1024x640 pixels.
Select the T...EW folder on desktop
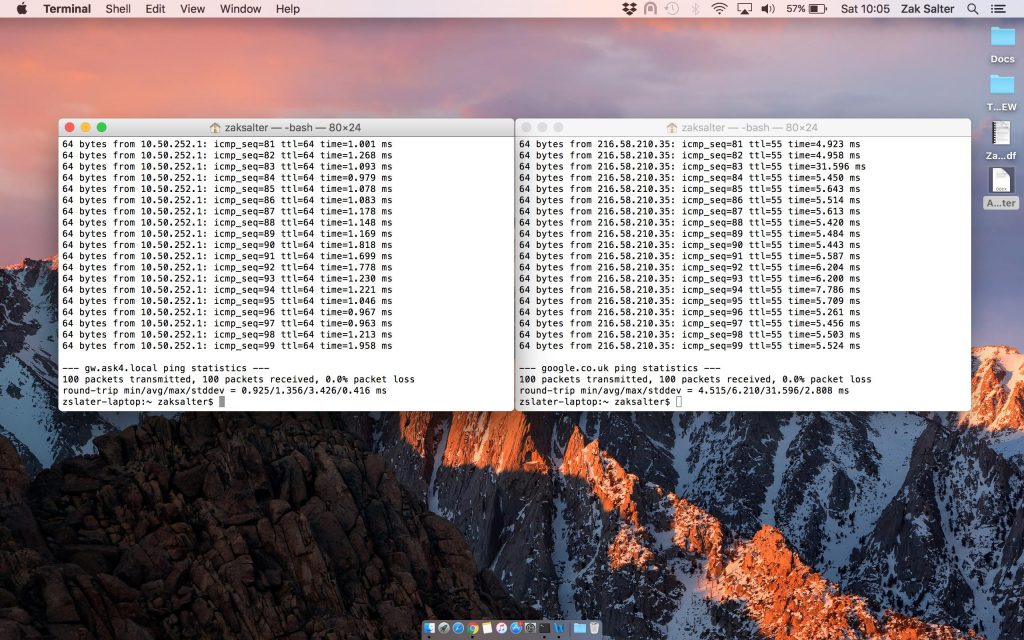click(1002, 93)
